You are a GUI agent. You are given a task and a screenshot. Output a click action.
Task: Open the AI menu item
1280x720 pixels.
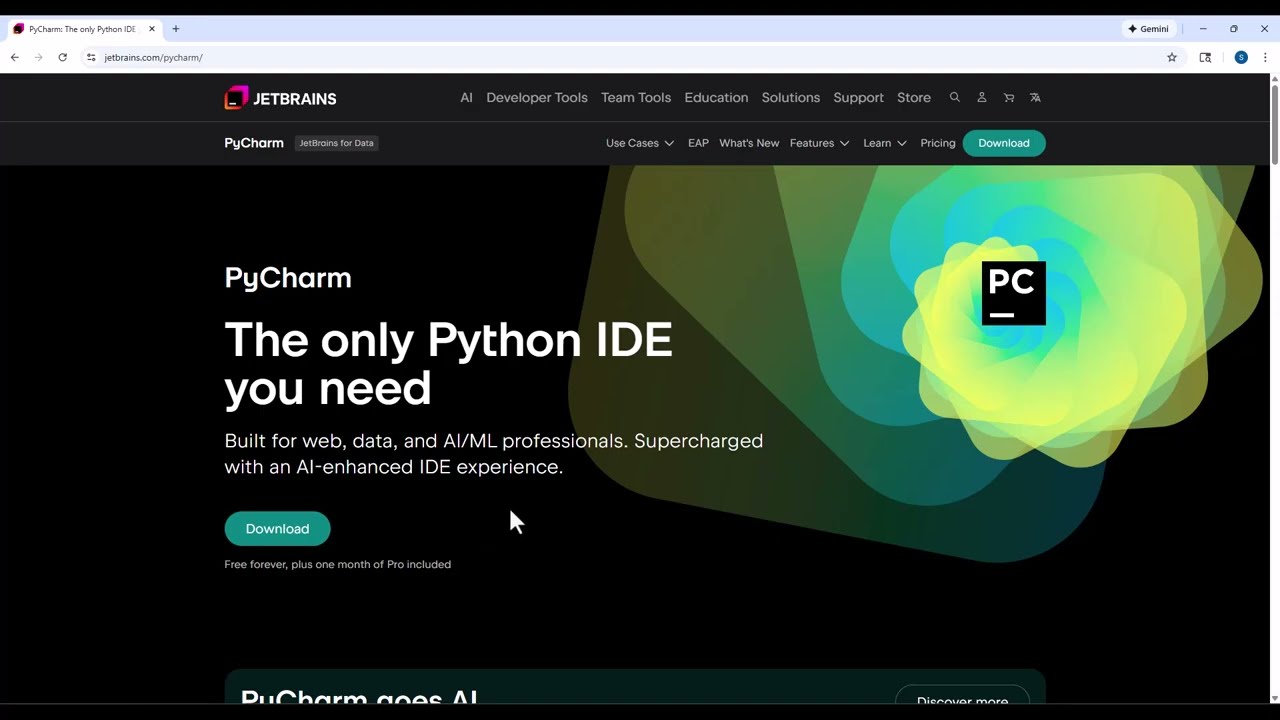466,97
